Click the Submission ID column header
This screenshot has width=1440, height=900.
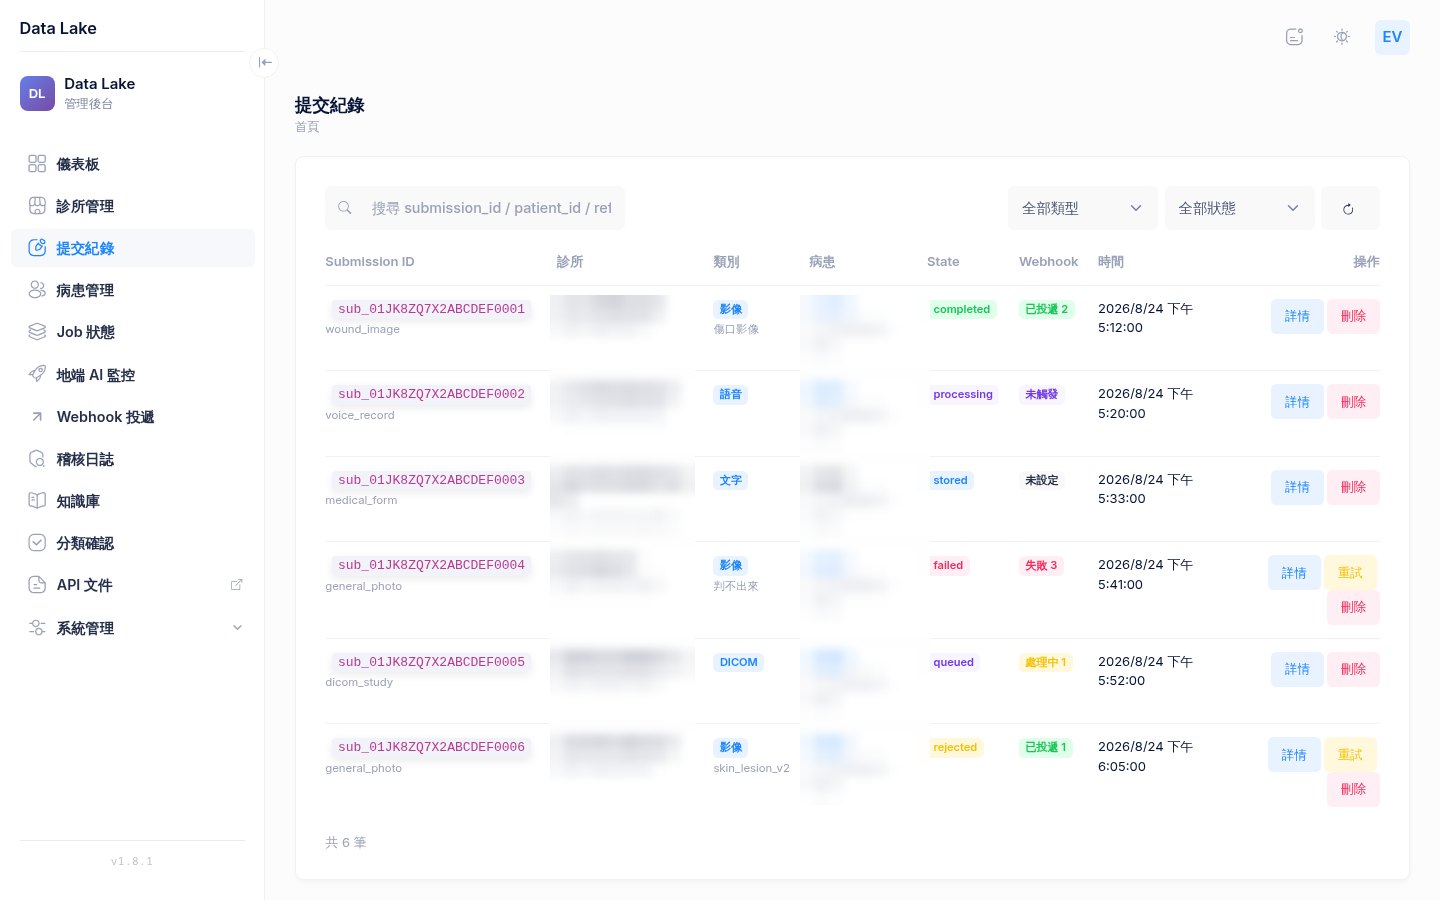click(370, 262)
